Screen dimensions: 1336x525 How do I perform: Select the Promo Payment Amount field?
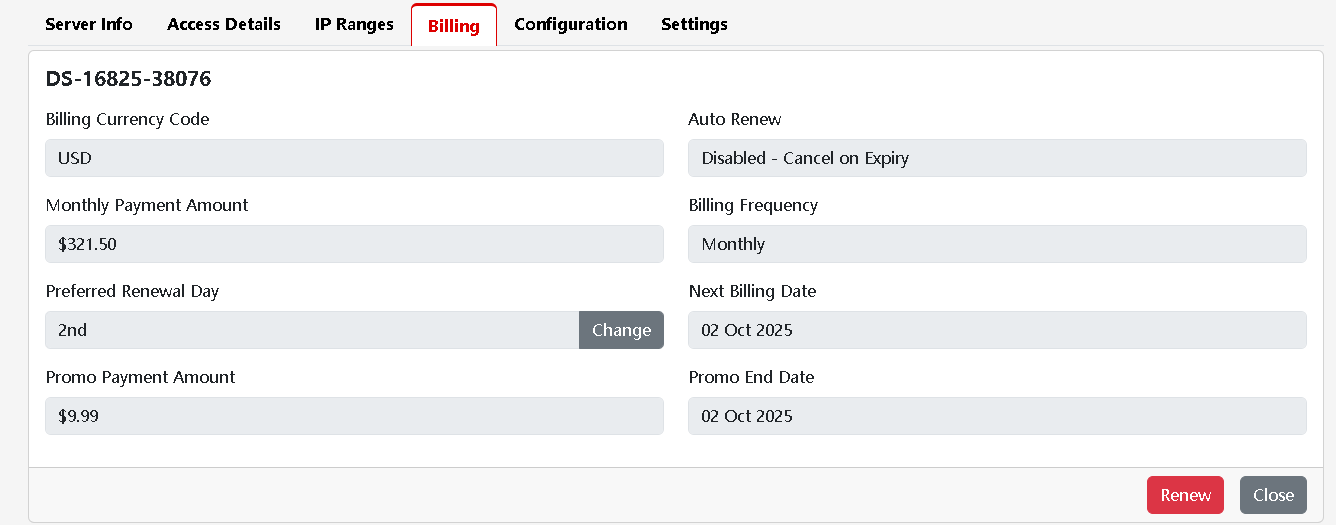[x=354, y=416]
